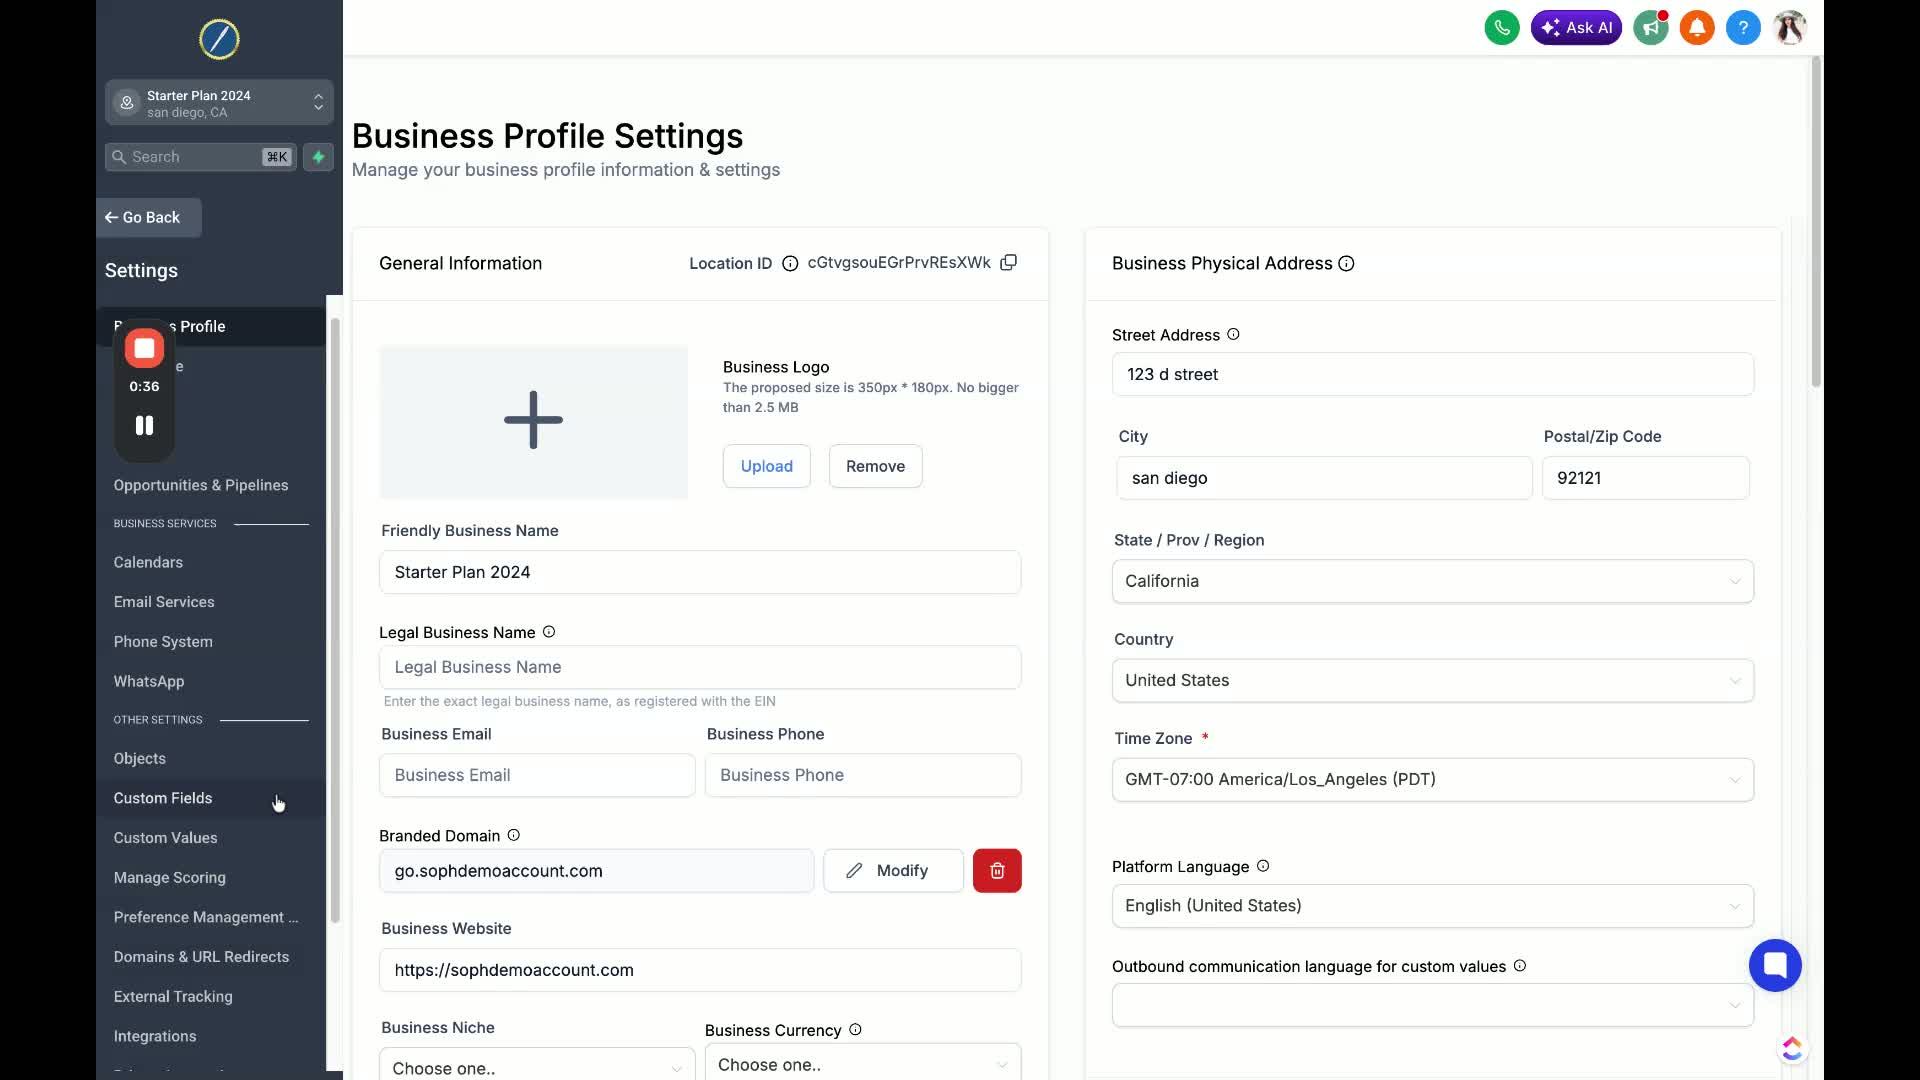This screenshot has width=1920, height=1080.
Task: Click the green phone dialer icon
Action: (1502, 28)
